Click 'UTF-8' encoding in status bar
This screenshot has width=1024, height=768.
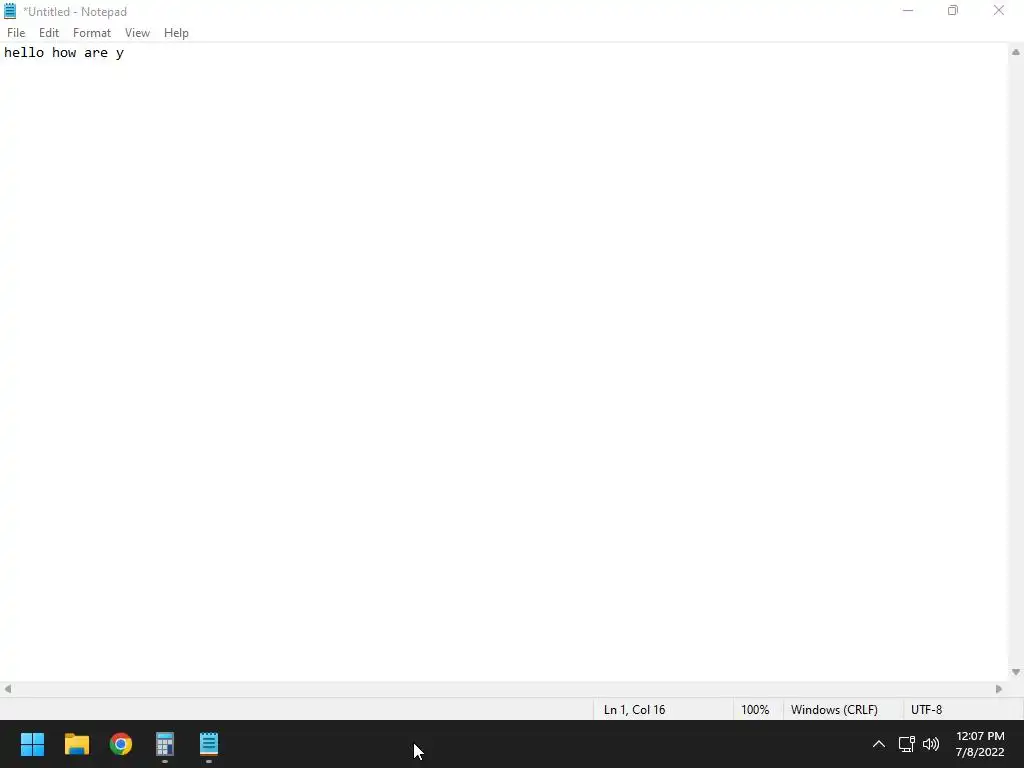click(x=926, y=710)
